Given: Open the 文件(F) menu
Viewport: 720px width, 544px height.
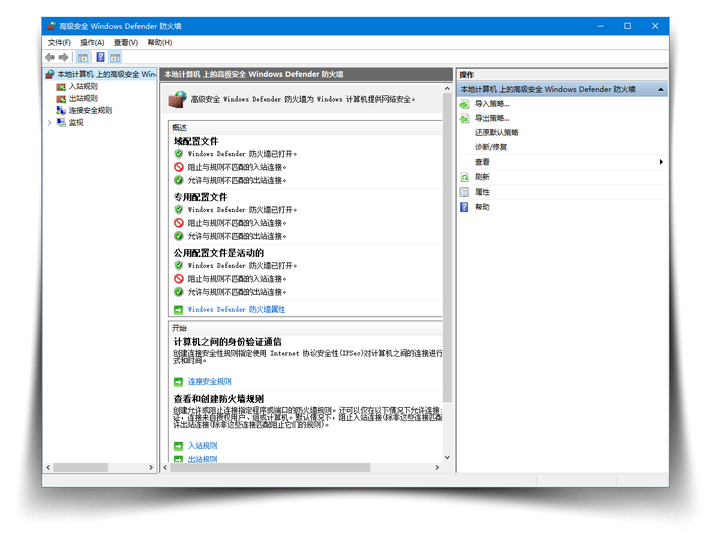Looking at the screenshot, I should [x=59, y=43].
